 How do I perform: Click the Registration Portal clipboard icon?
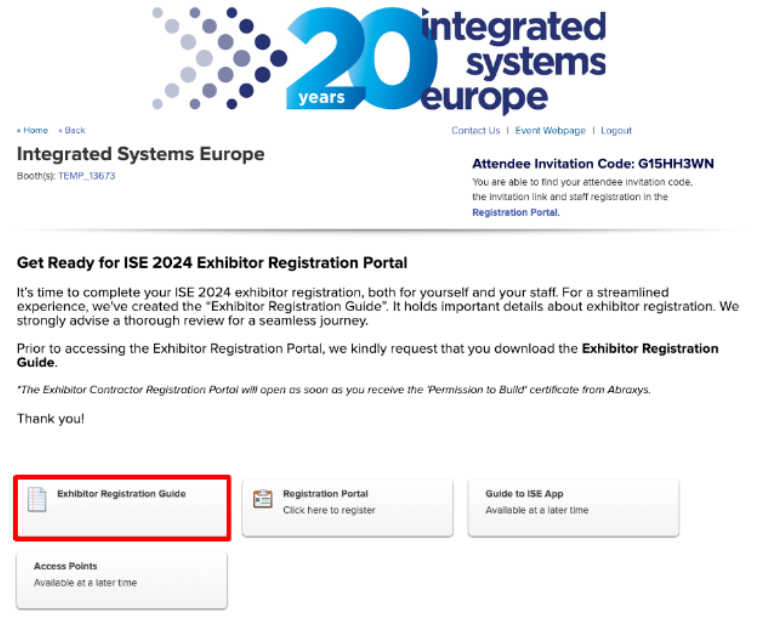tap(263, 499)
